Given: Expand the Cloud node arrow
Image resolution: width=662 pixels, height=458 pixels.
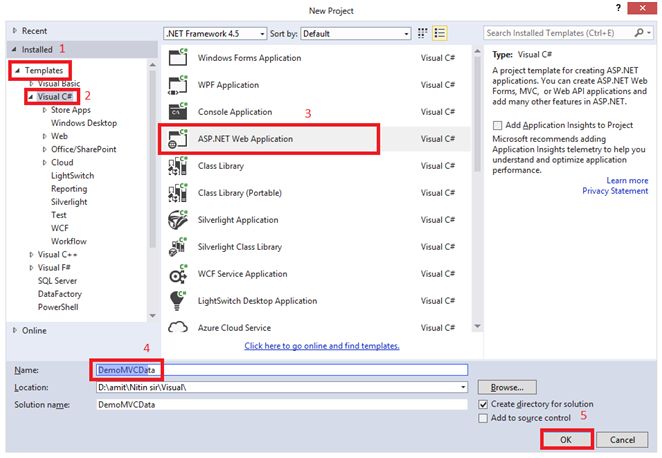Looking at the screenshot, I should point(45,162).
